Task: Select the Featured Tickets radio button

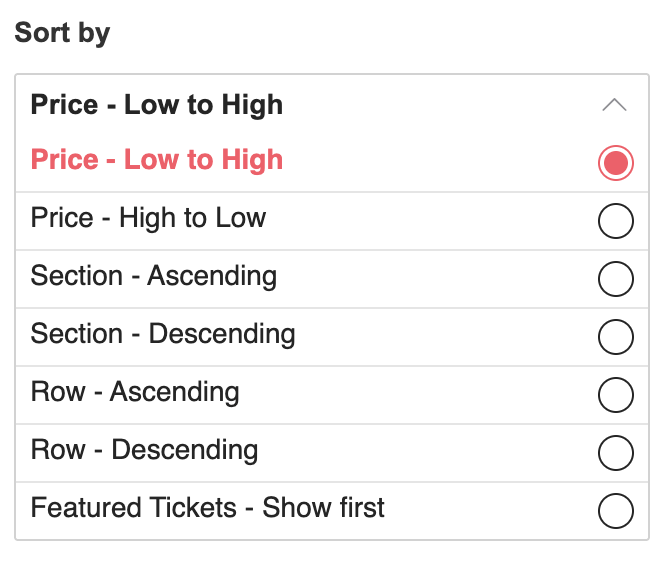Action: click(x=615, y=511)
